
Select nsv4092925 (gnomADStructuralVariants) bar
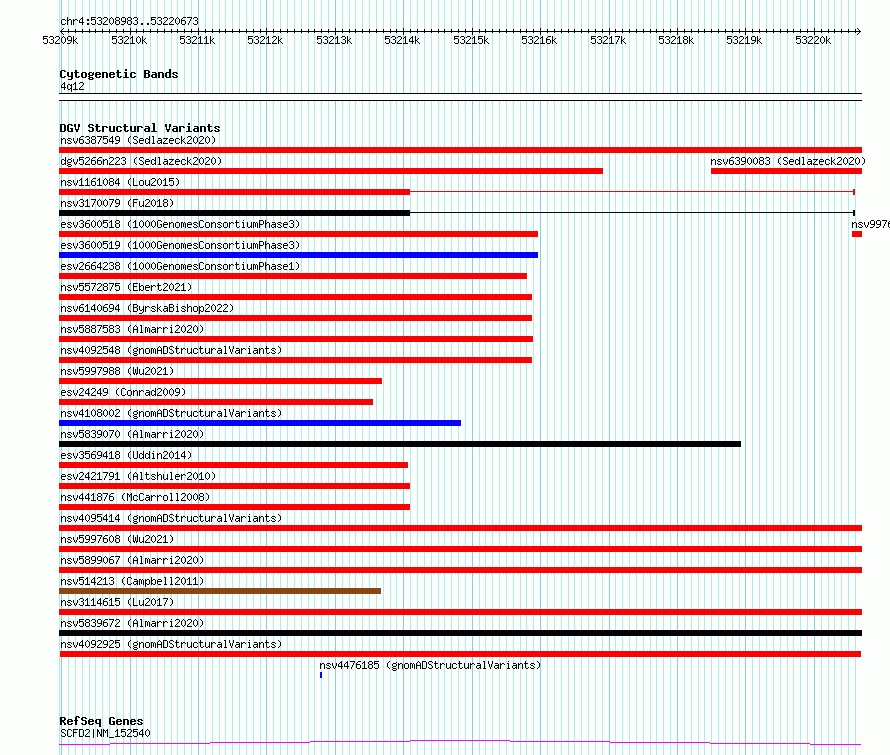(x=460, y=654)
